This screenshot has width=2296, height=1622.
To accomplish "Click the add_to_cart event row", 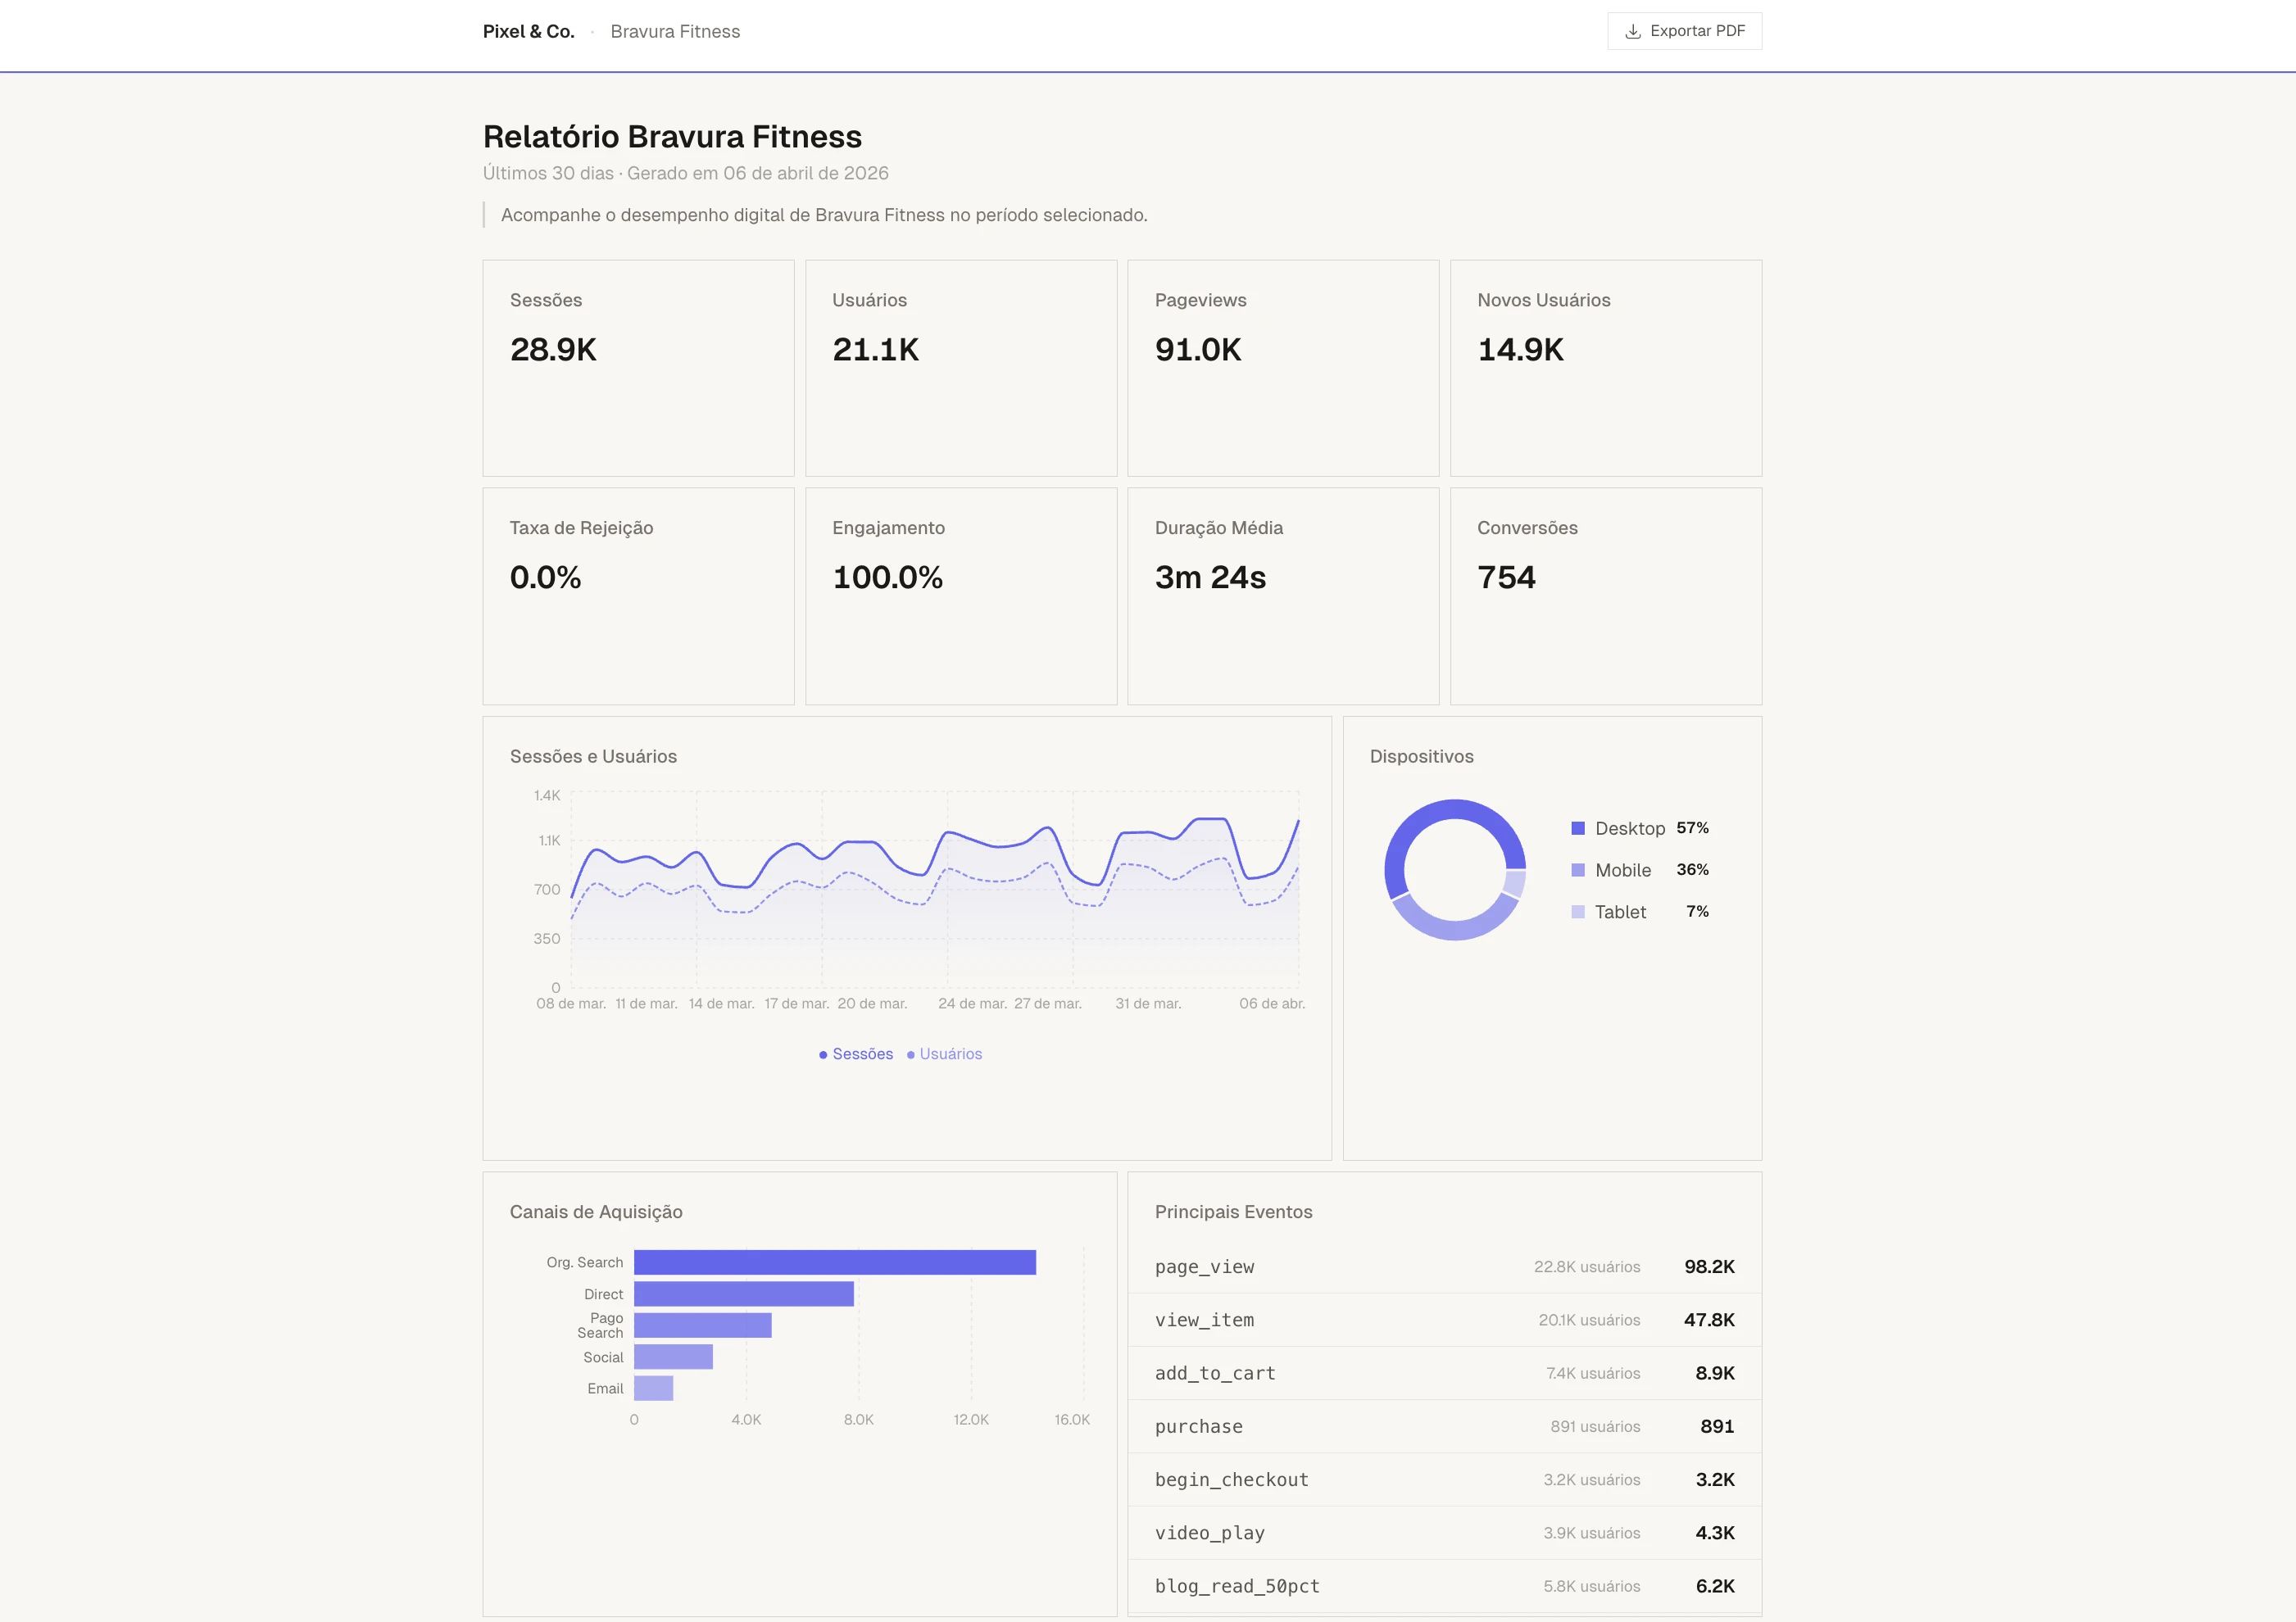I will 1444,1373.
